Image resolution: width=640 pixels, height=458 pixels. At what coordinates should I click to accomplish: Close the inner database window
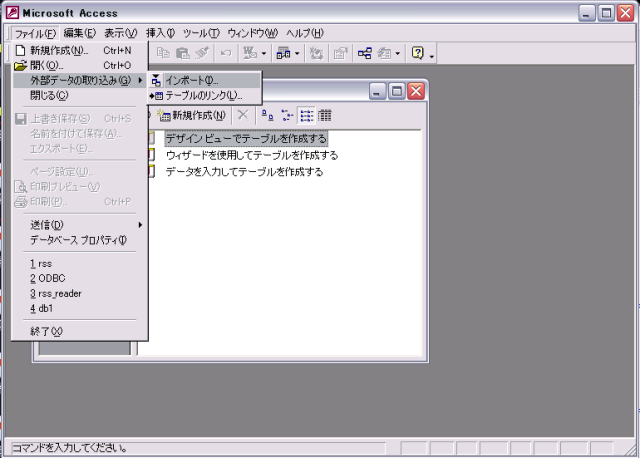tap(416, 91)
